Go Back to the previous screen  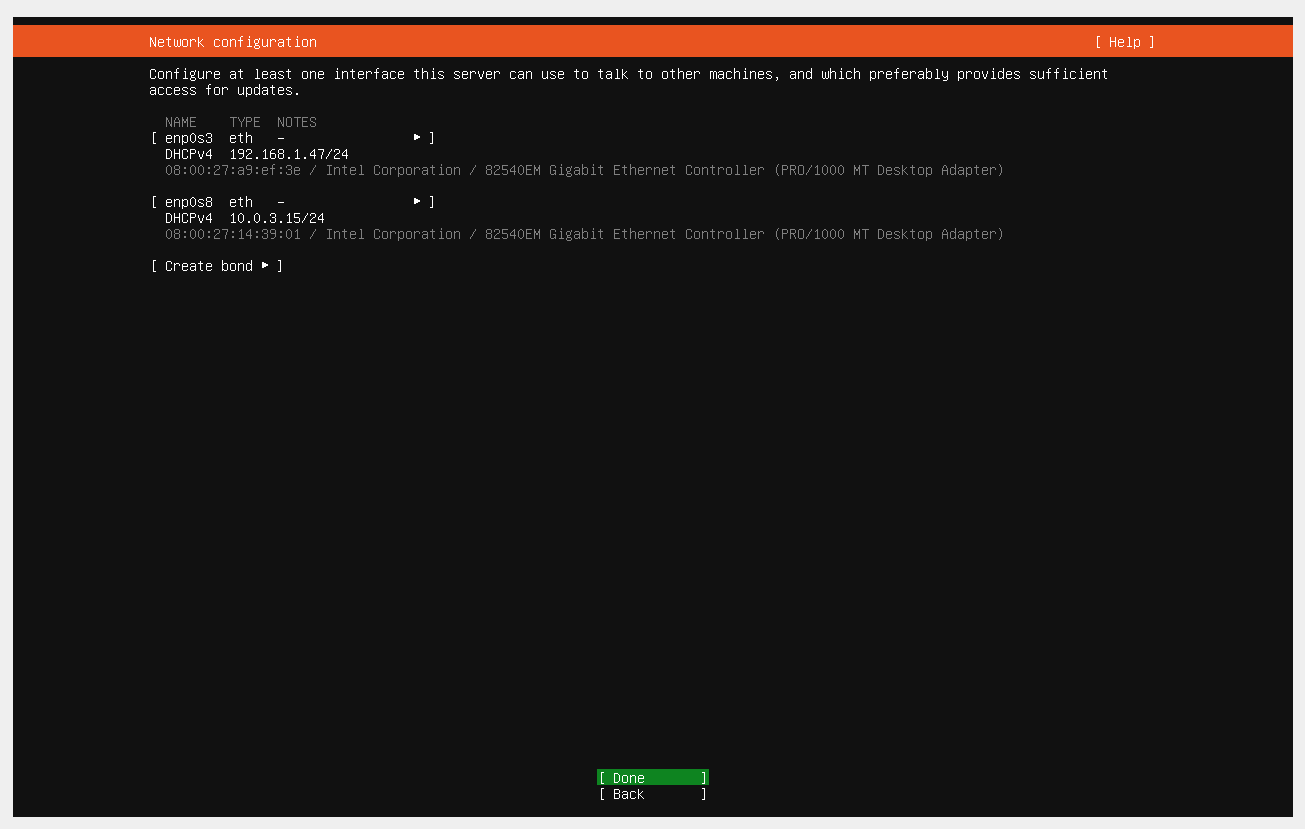pyautogui.click(x=653, y=794)
